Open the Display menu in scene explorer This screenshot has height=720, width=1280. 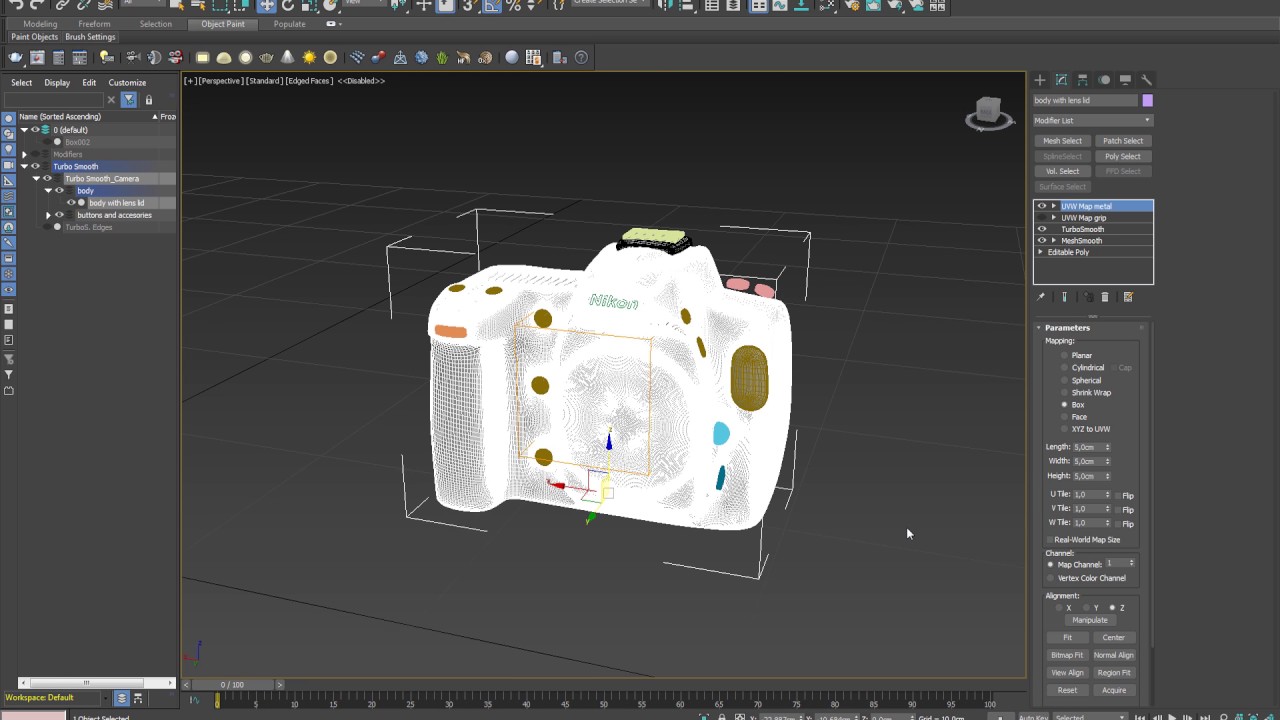[57, 83]
